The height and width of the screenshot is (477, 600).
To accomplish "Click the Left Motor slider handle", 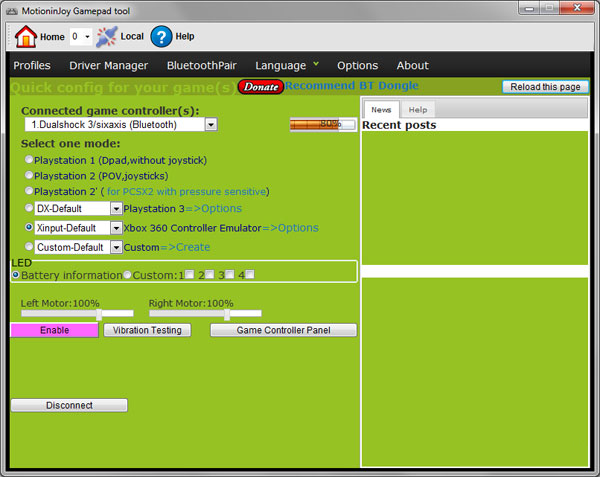I will click(99, 314).
